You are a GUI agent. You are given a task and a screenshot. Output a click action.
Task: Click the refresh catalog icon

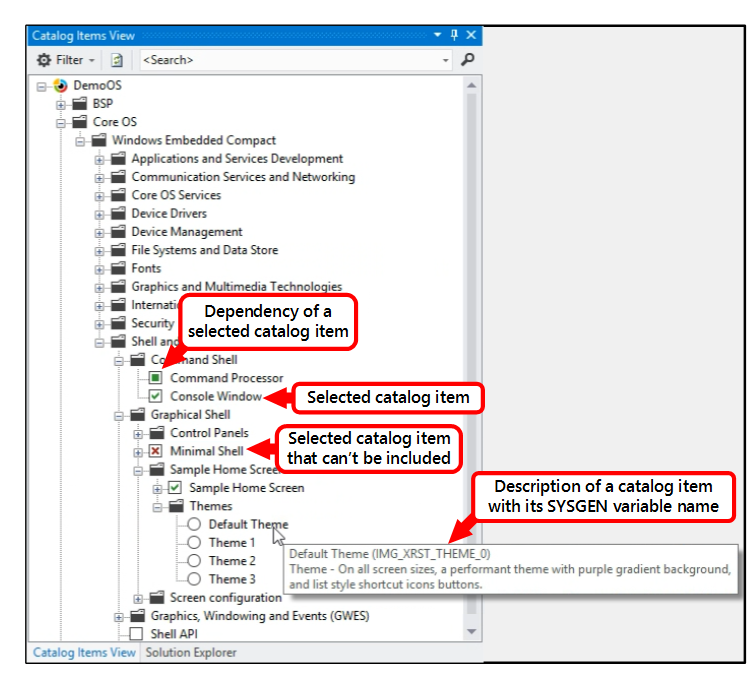click(x=117, y=60)
